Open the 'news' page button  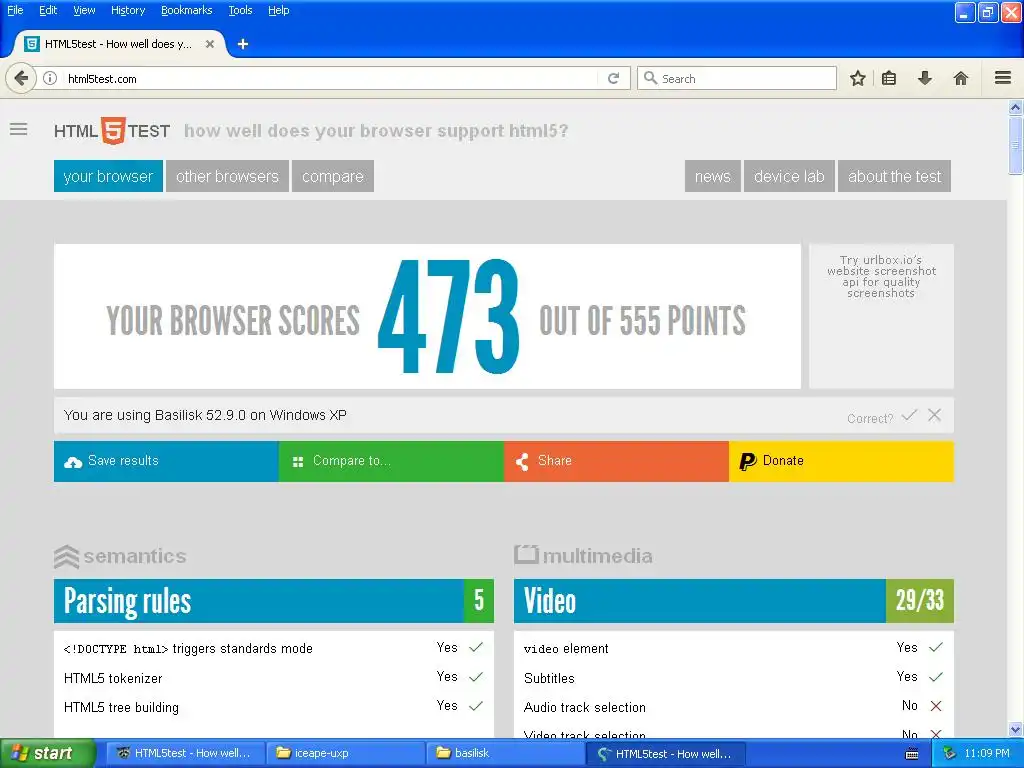click(x=712, y=176)
